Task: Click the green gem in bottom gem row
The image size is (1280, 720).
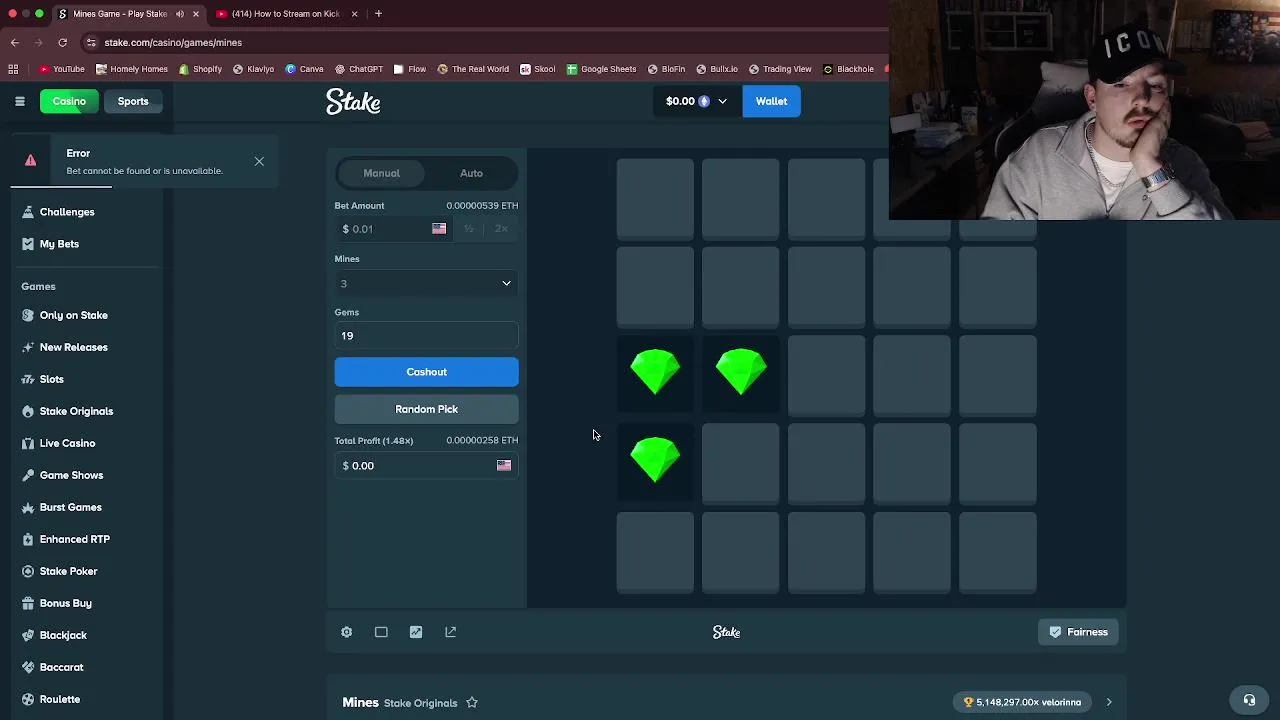Action: coord(655,460)
